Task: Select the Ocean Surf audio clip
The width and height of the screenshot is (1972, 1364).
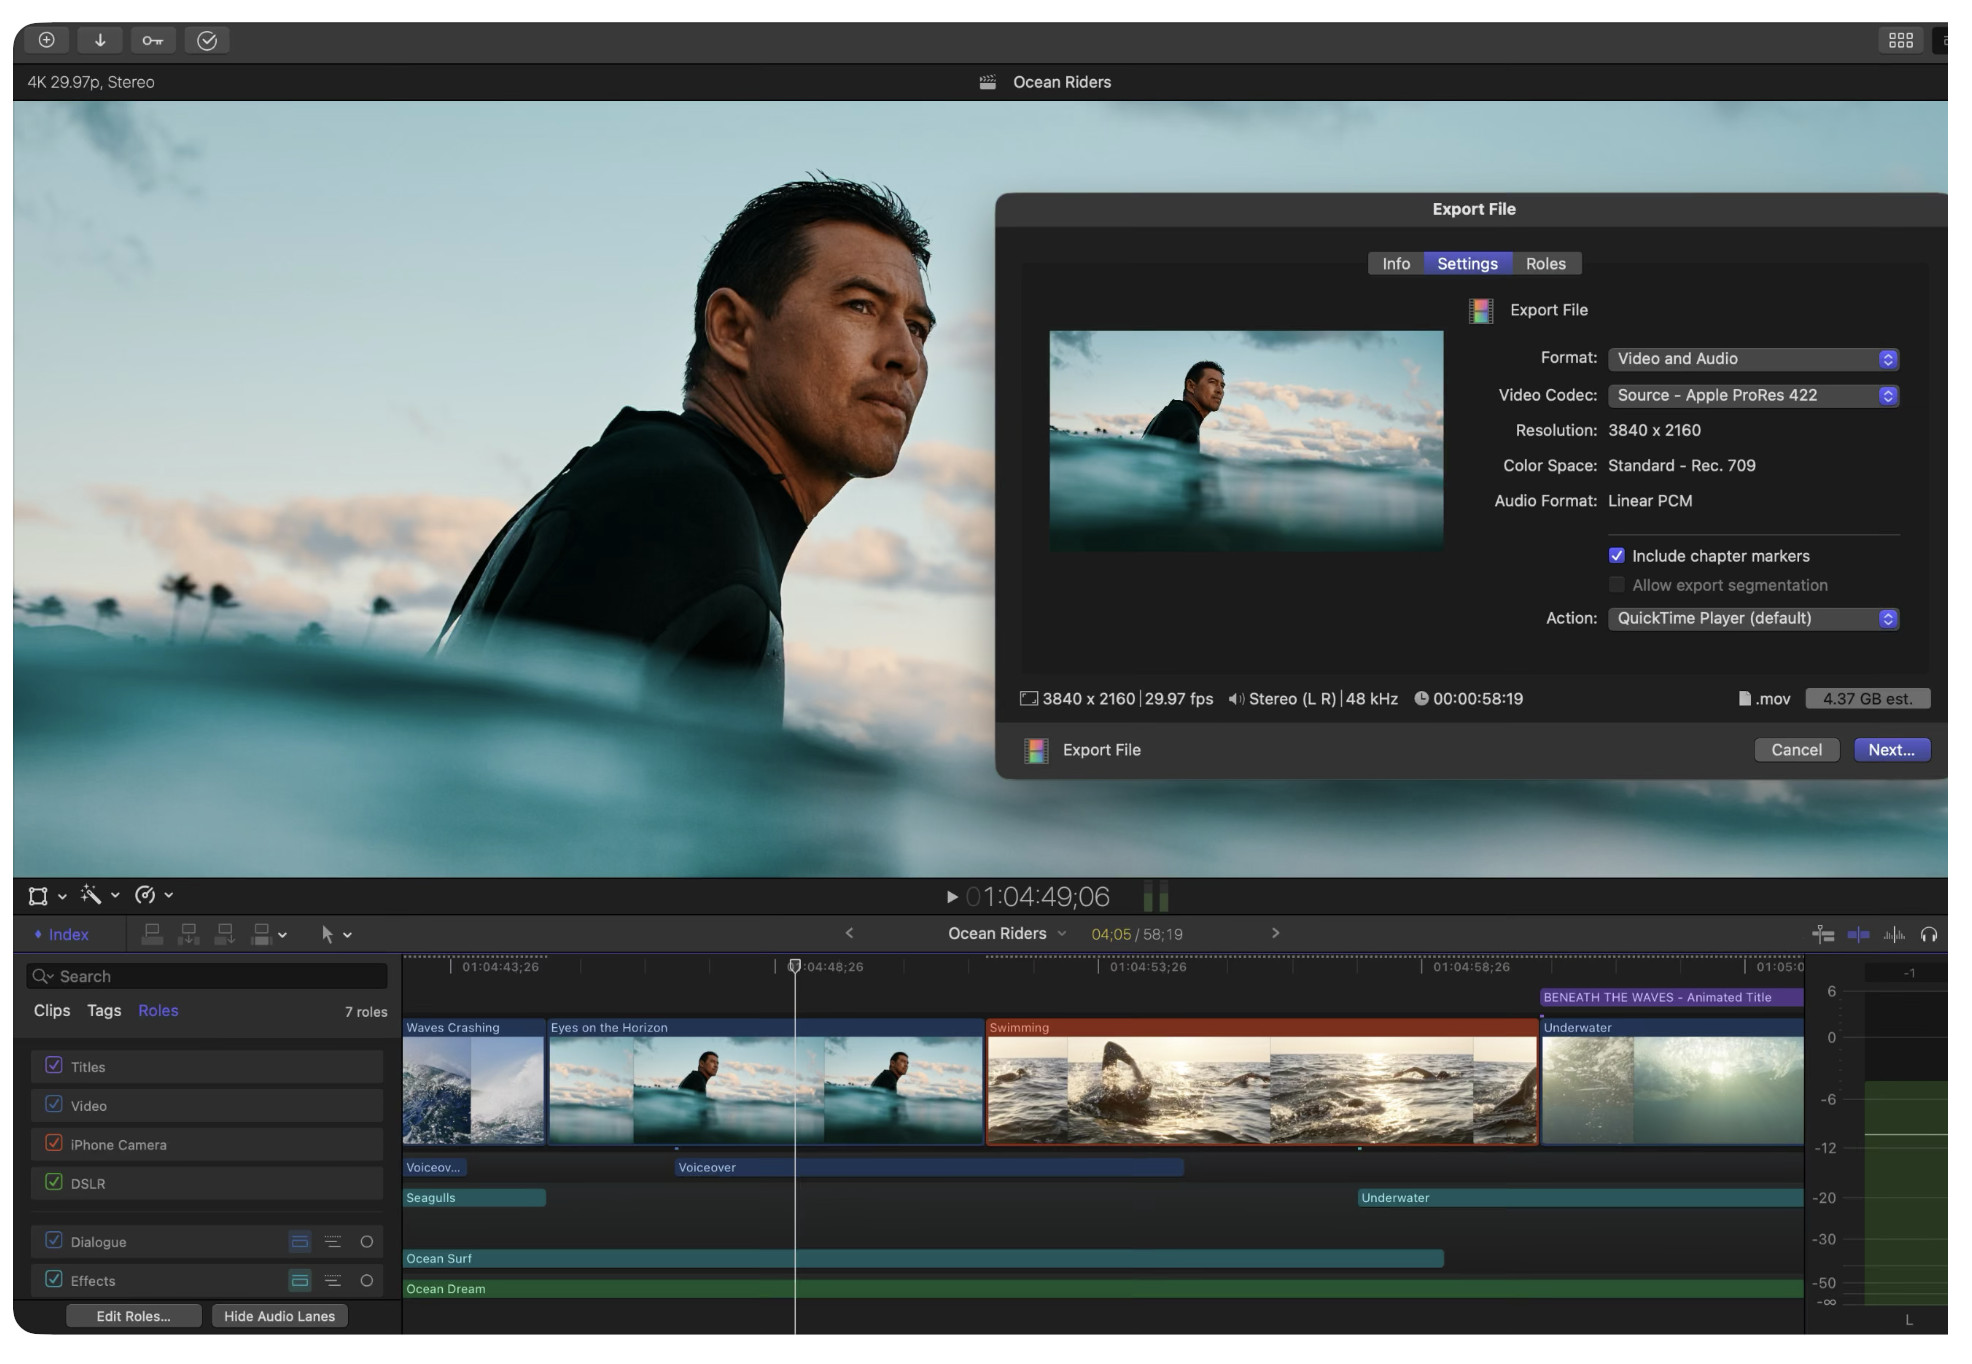Action: pyautogui.click(x=923, y=1258)
